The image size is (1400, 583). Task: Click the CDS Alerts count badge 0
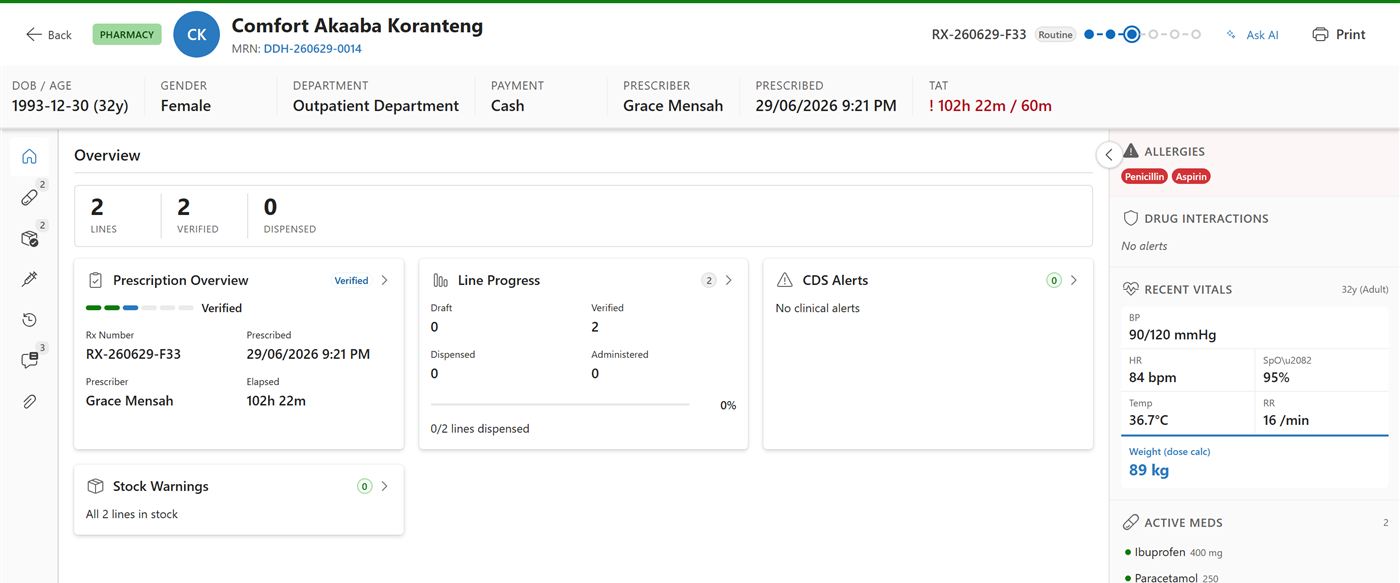[1053, 281]
